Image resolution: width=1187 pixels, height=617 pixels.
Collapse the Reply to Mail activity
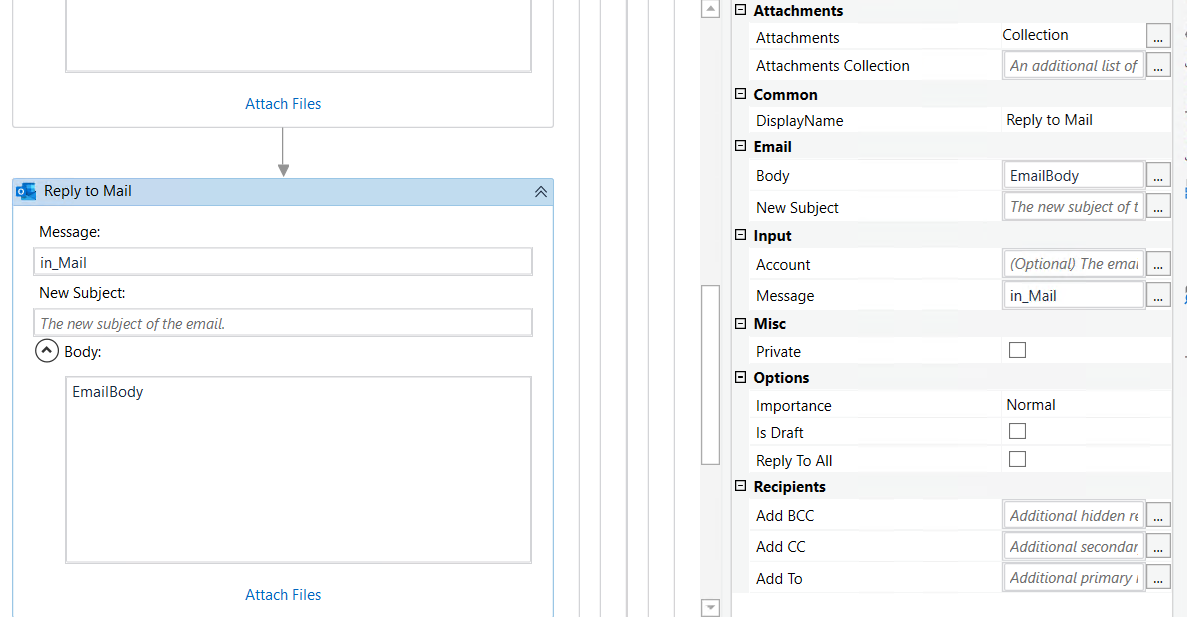pos(541,192)
